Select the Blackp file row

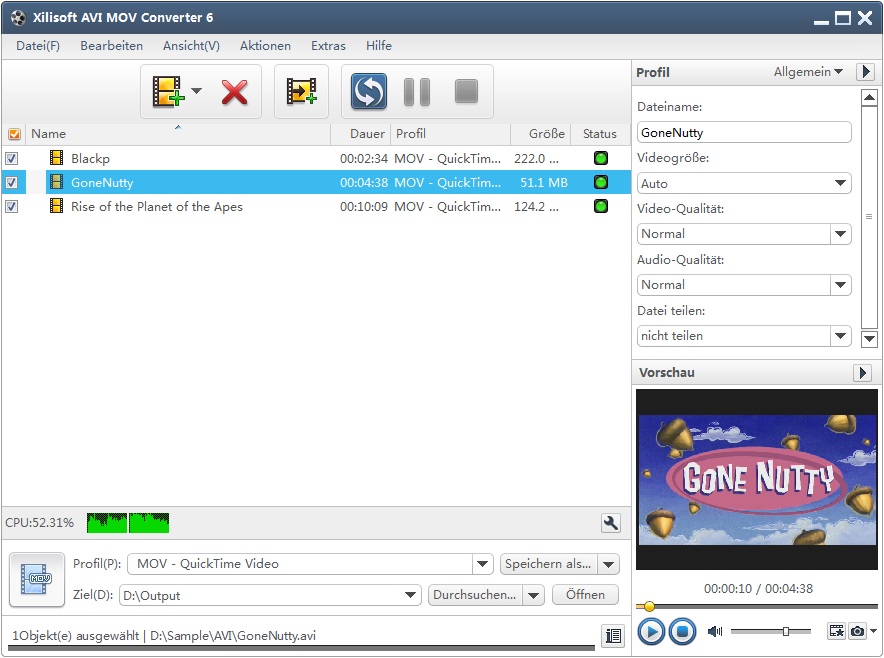[316, 158]
